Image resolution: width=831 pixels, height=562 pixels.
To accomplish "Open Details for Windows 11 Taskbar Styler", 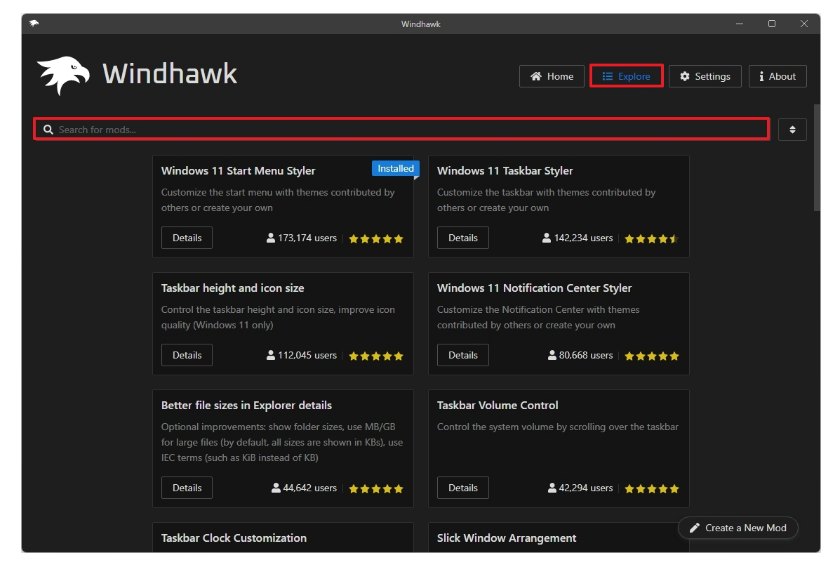I will [x=463, y=238].
